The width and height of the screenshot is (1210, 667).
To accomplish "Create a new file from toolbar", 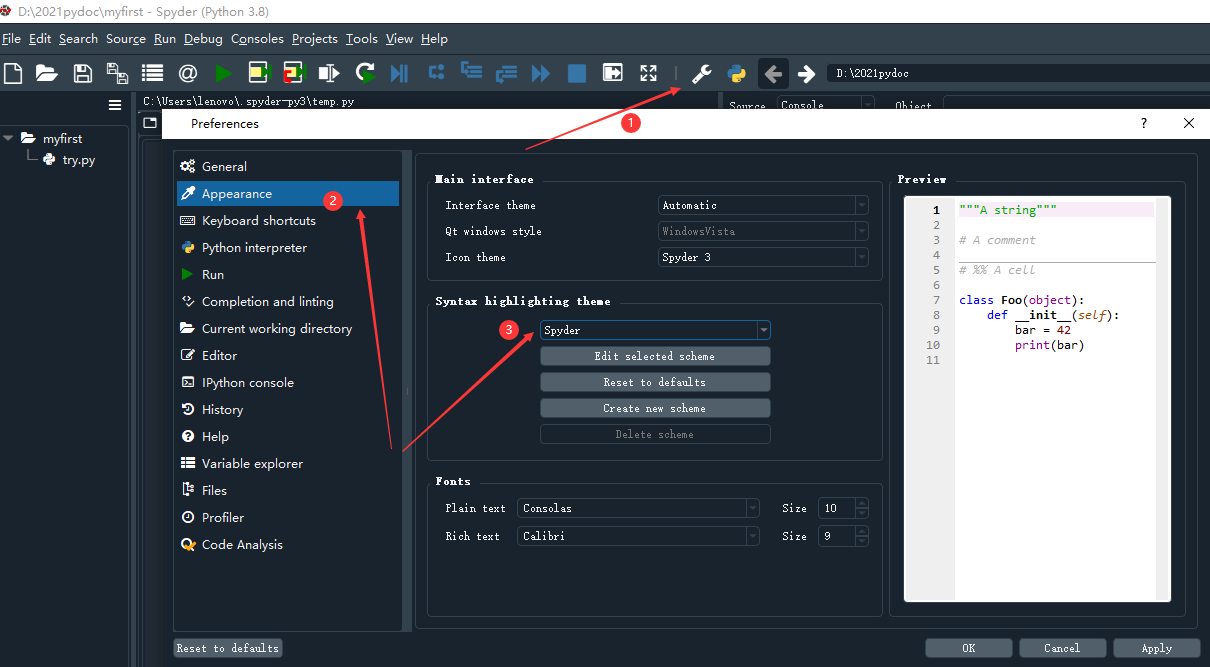I will (13, 73).
